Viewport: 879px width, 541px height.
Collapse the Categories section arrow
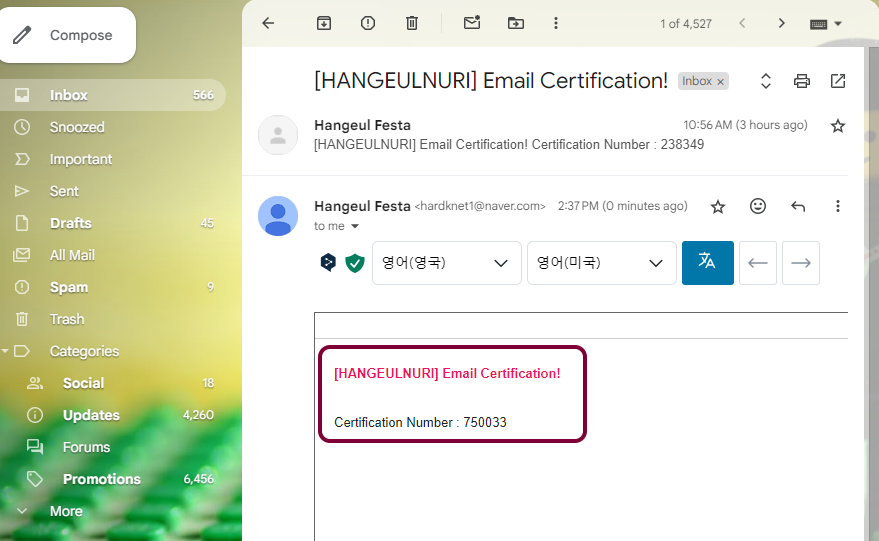[5, 351]
